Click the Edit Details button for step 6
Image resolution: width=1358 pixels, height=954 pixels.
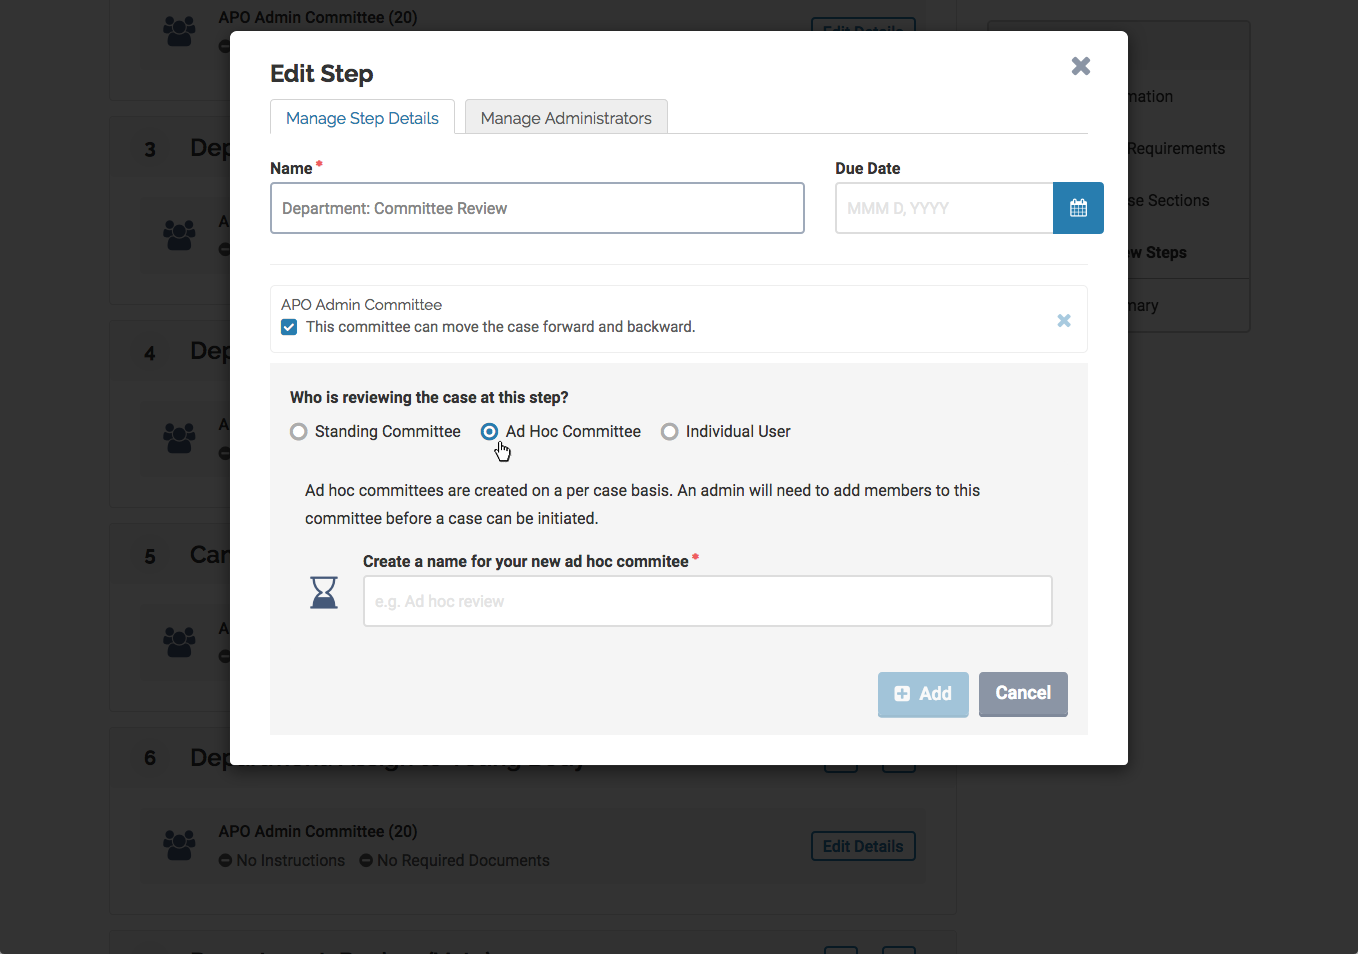coord(863,846)
